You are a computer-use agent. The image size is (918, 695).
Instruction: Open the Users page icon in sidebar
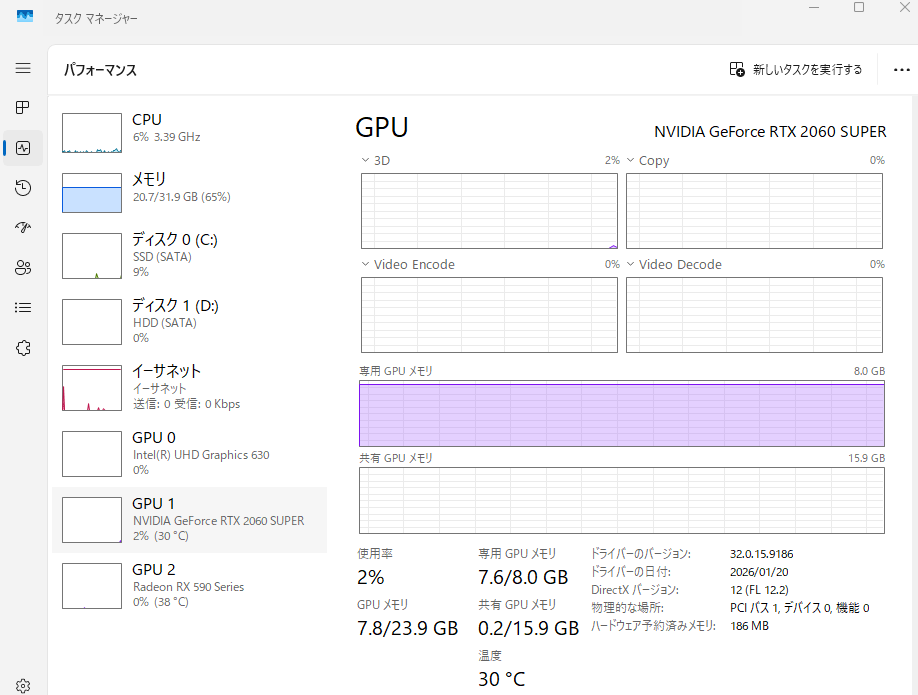(23, 268)
